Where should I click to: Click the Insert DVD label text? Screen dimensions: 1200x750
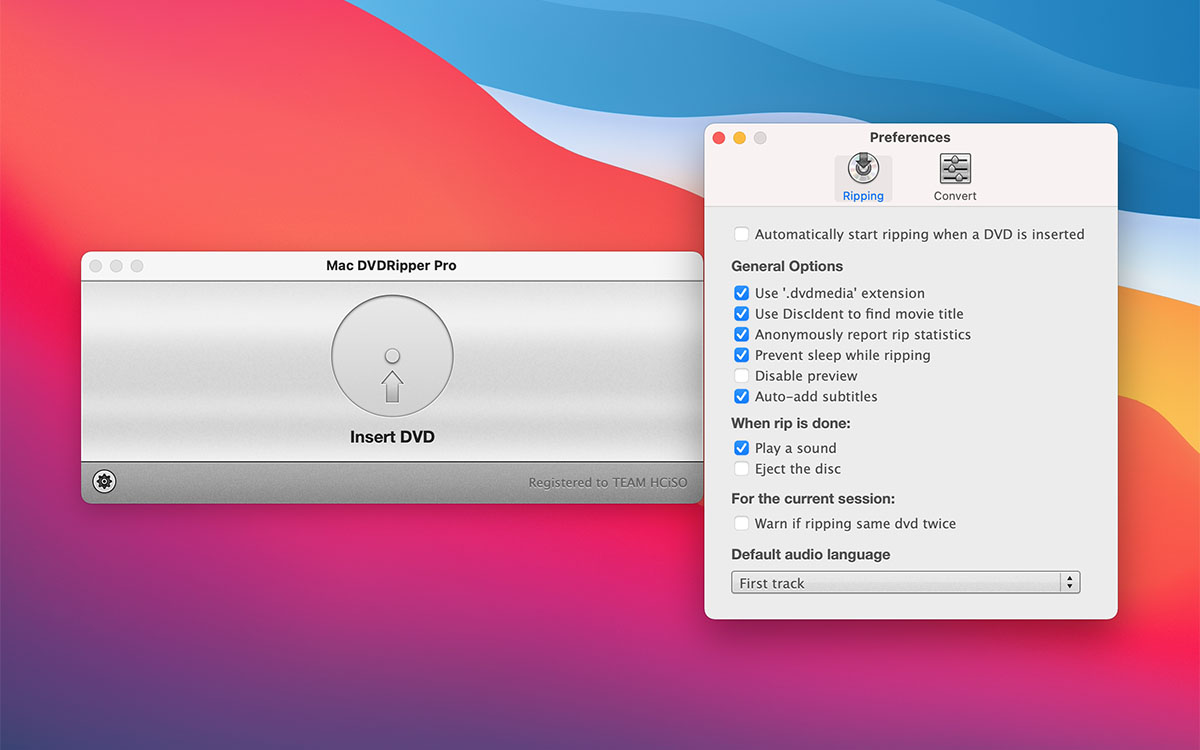point(392,437)
